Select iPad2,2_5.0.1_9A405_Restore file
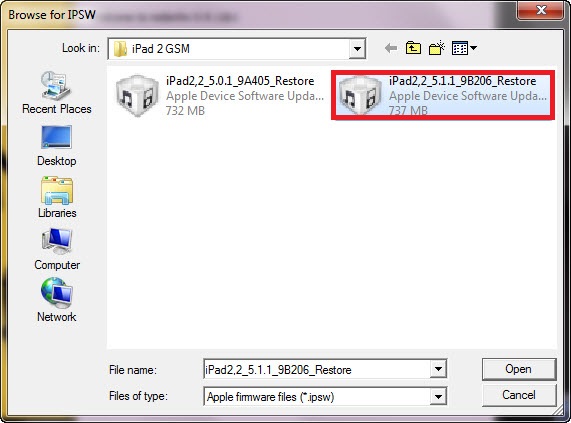Image resolution: width=571 pixels, height=423 pixels. [219, 95]
